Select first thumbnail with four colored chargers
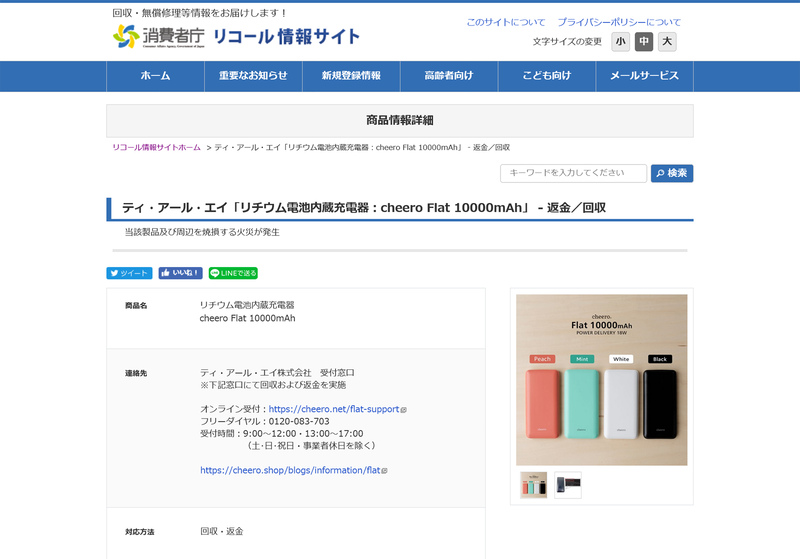 click(x=534, y=485)
